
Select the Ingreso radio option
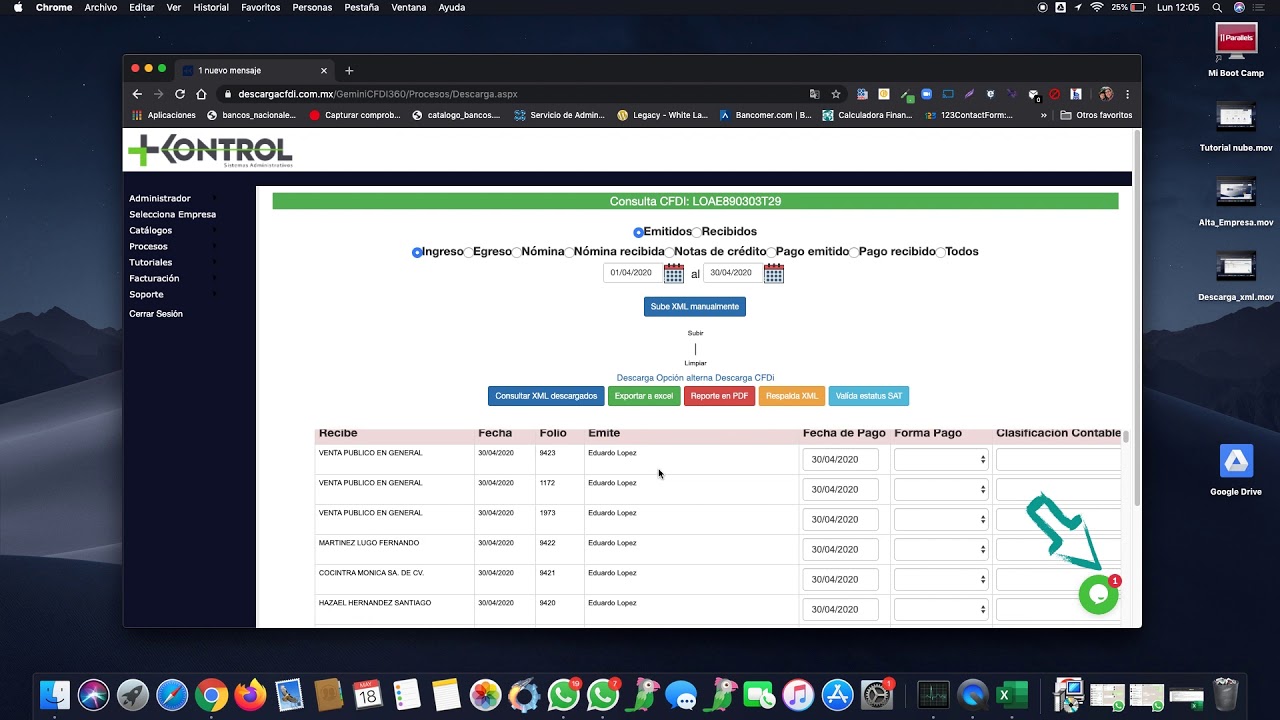click(x=417, y=252)
